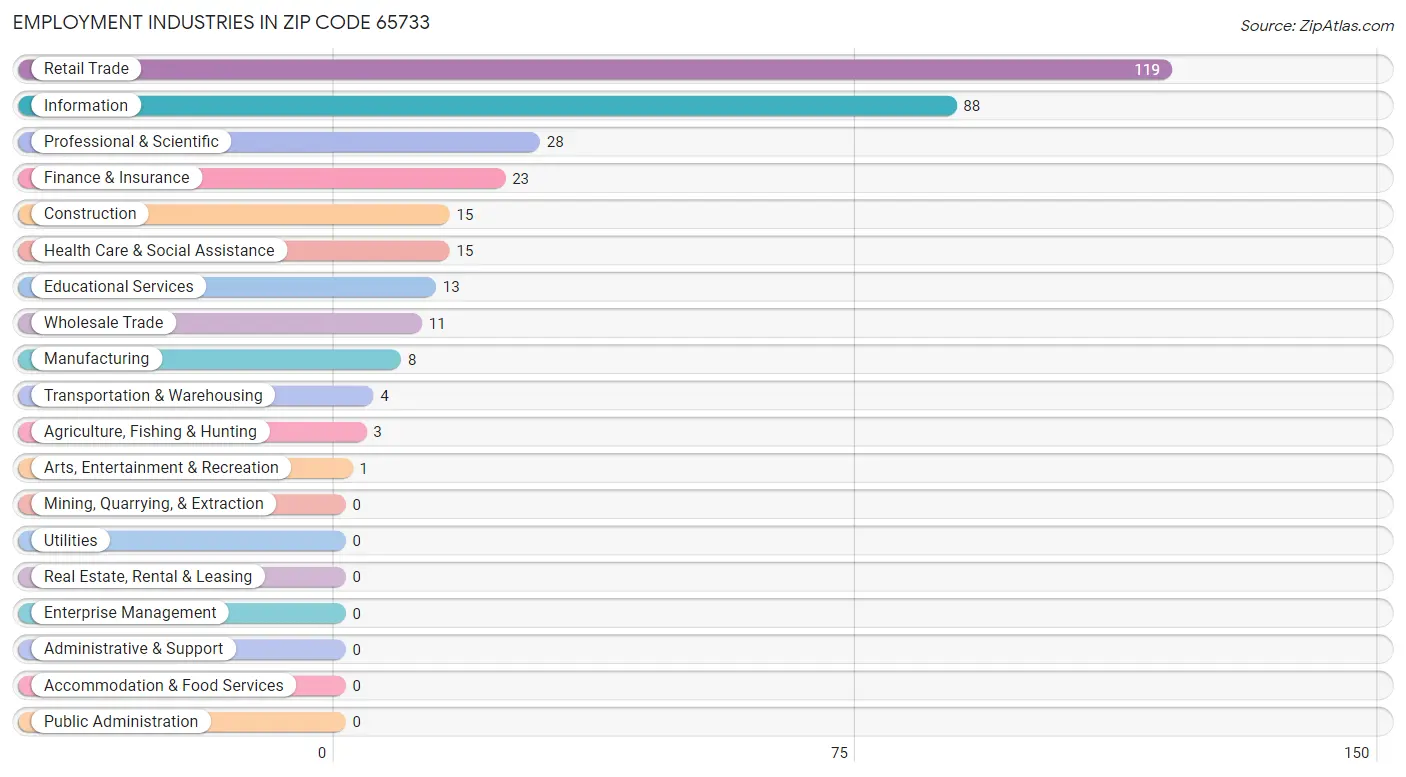
Task: Click Accommodation & Food Services label
Action: coord(164,686)
